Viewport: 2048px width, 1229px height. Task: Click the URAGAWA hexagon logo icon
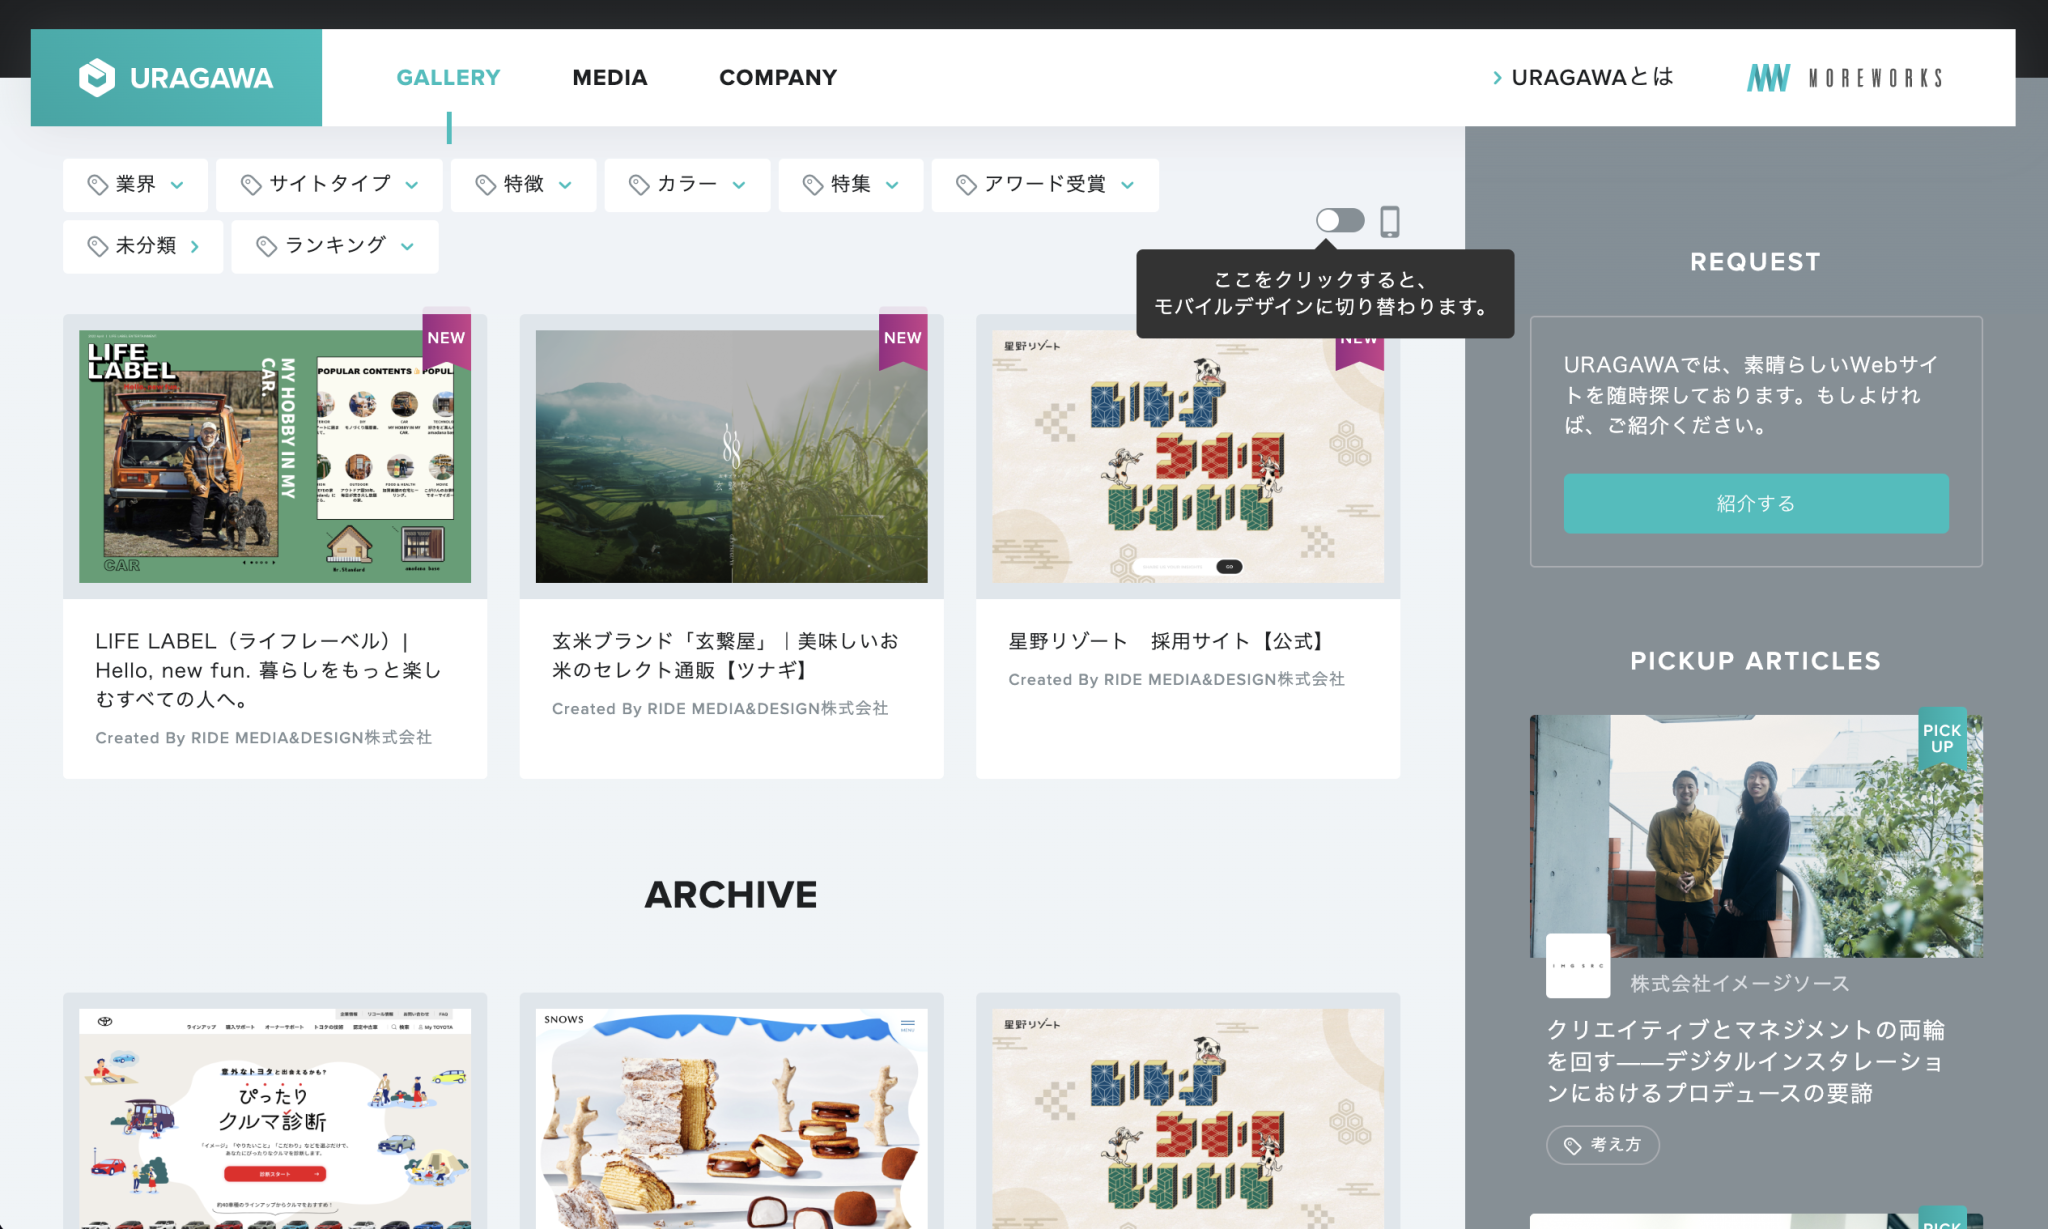[97, 78]
